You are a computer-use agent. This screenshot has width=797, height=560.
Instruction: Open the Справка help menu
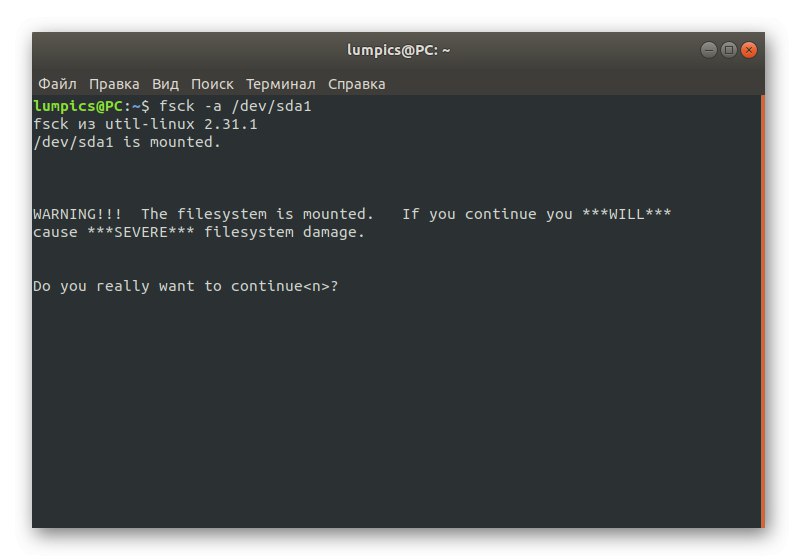pyautogui.click(x=356, y=84)
